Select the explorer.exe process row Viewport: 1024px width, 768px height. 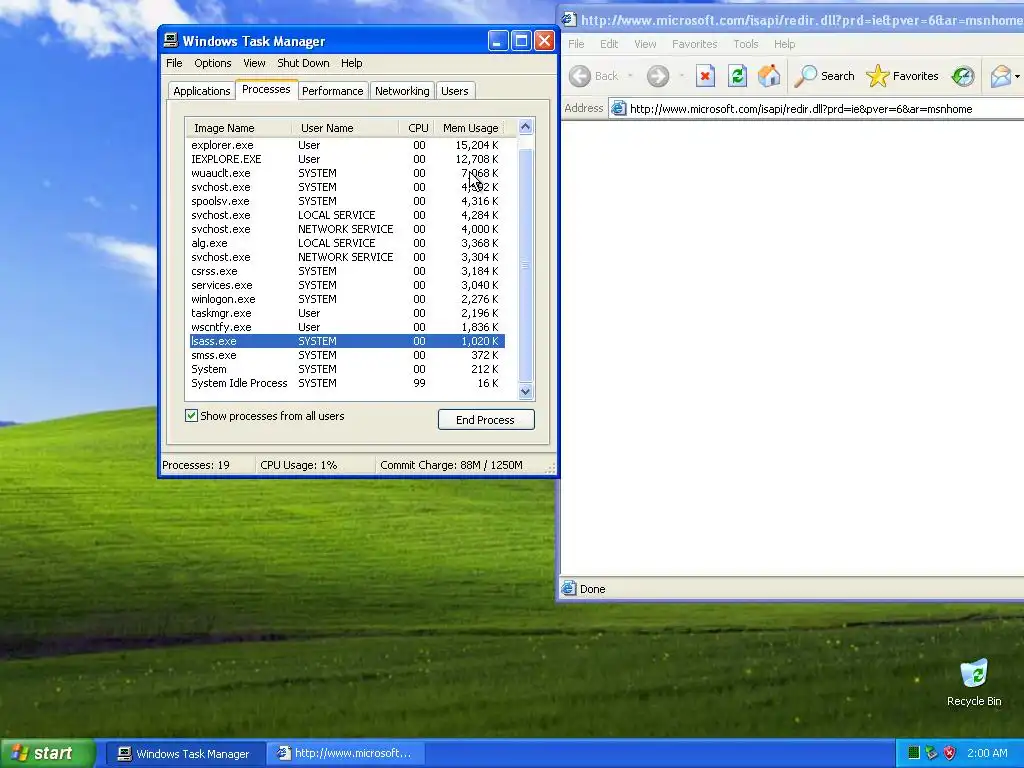347,145
